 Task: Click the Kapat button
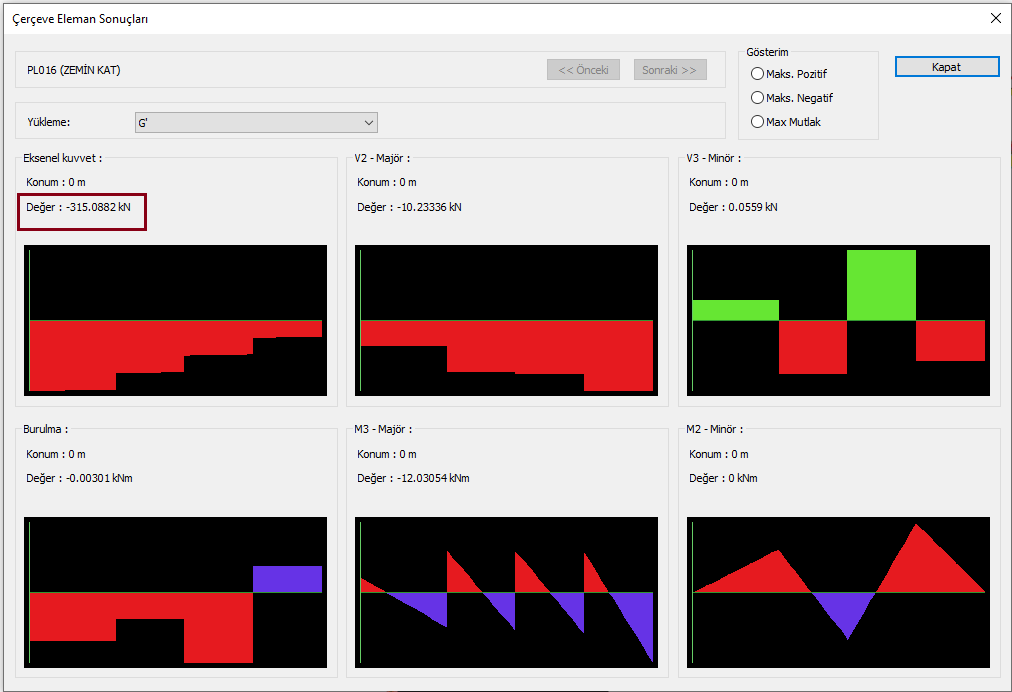coord(946,67)
